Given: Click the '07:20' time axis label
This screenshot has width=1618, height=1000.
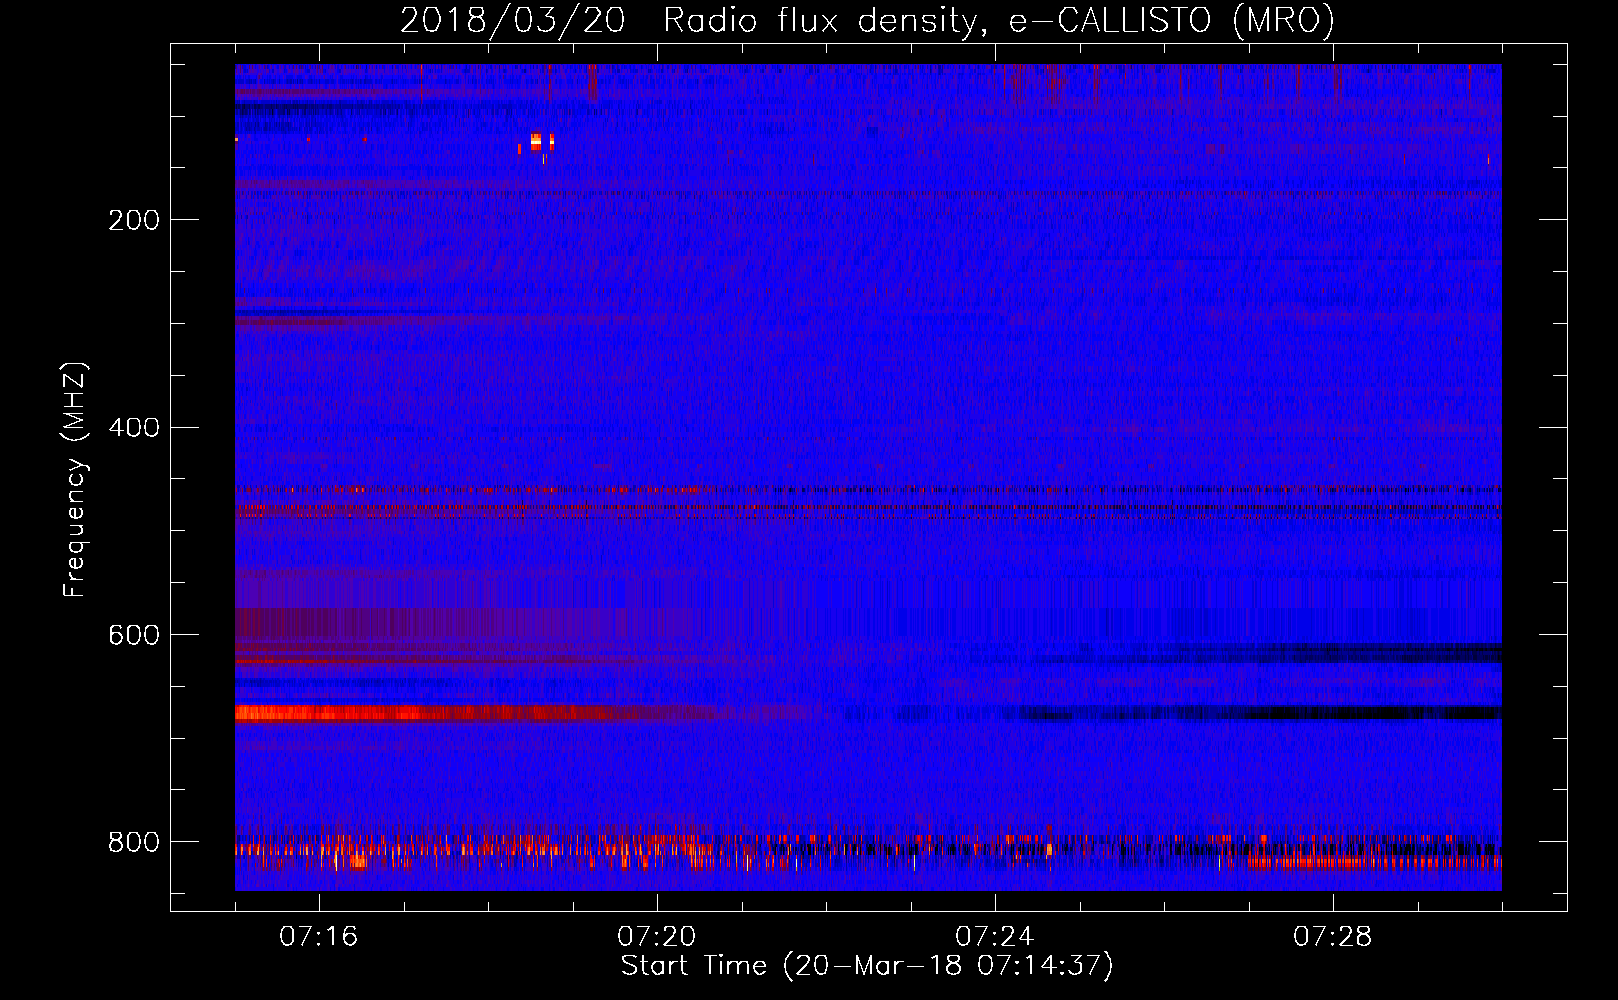Looking at the screenshot, I should [656, 937].
